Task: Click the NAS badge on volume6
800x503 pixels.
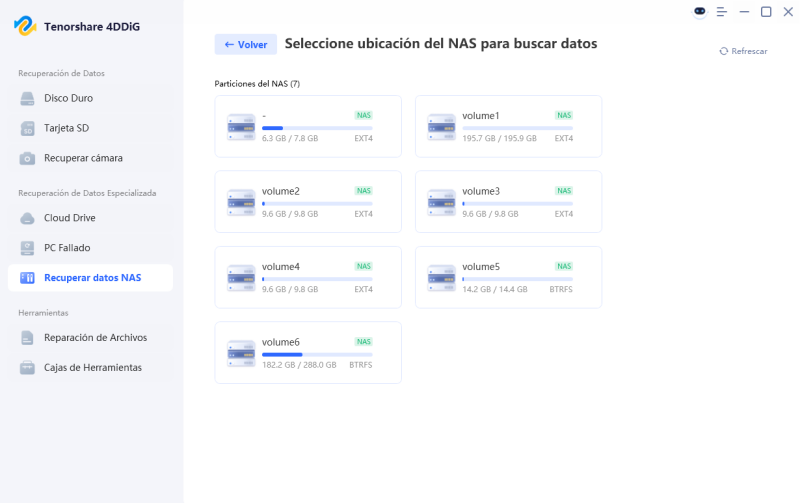Action: [364, 342]
